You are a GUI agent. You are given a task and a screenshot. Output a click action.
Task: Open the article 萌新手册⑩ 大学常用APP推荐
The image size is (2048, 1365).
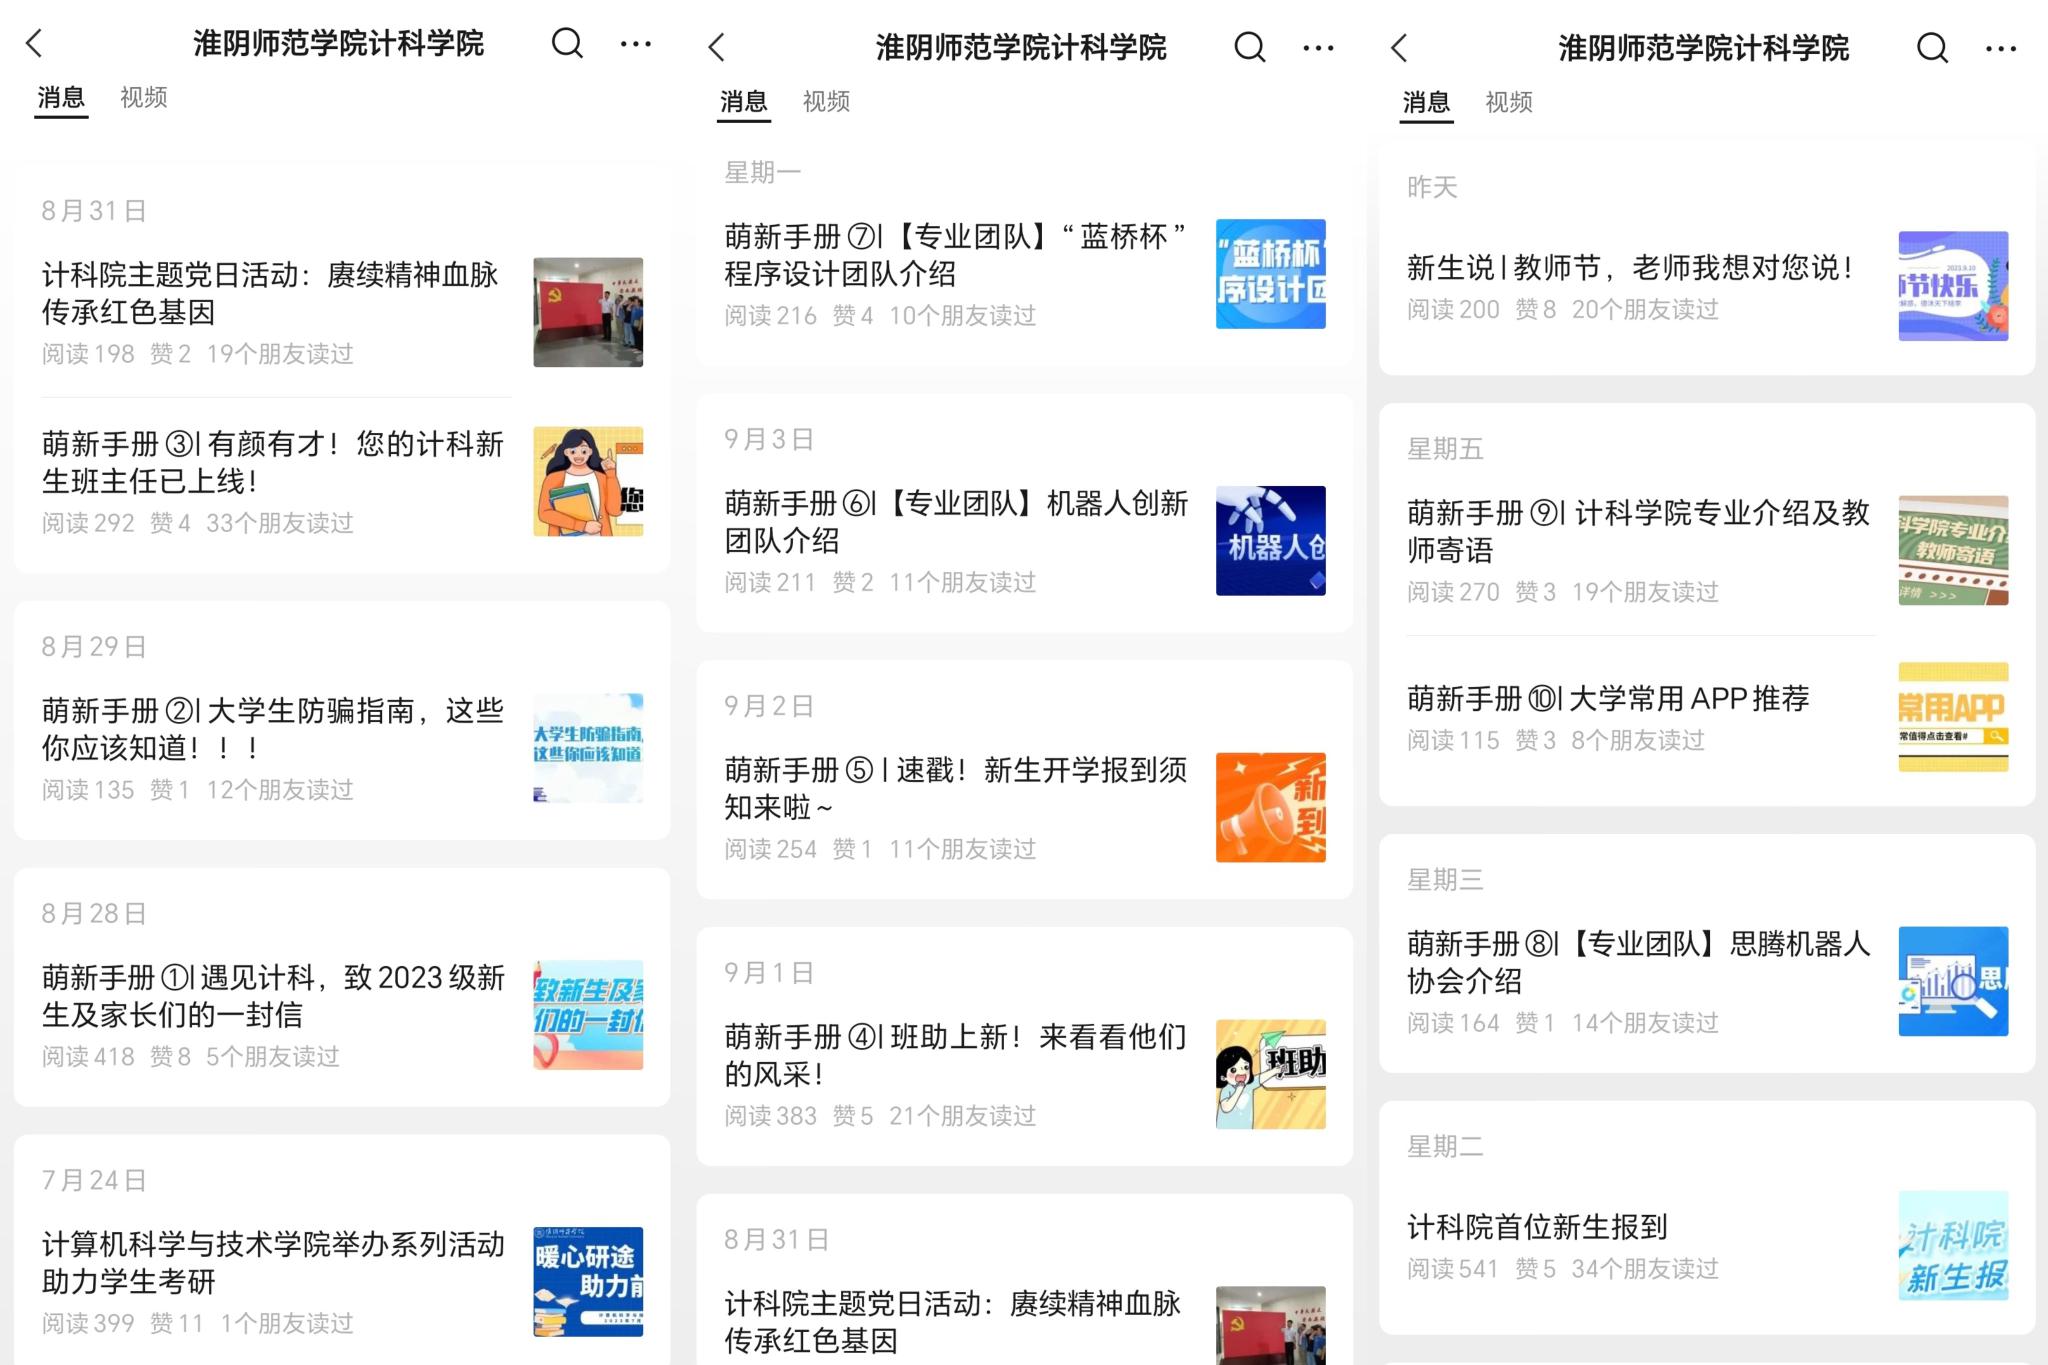[1608, 698]
